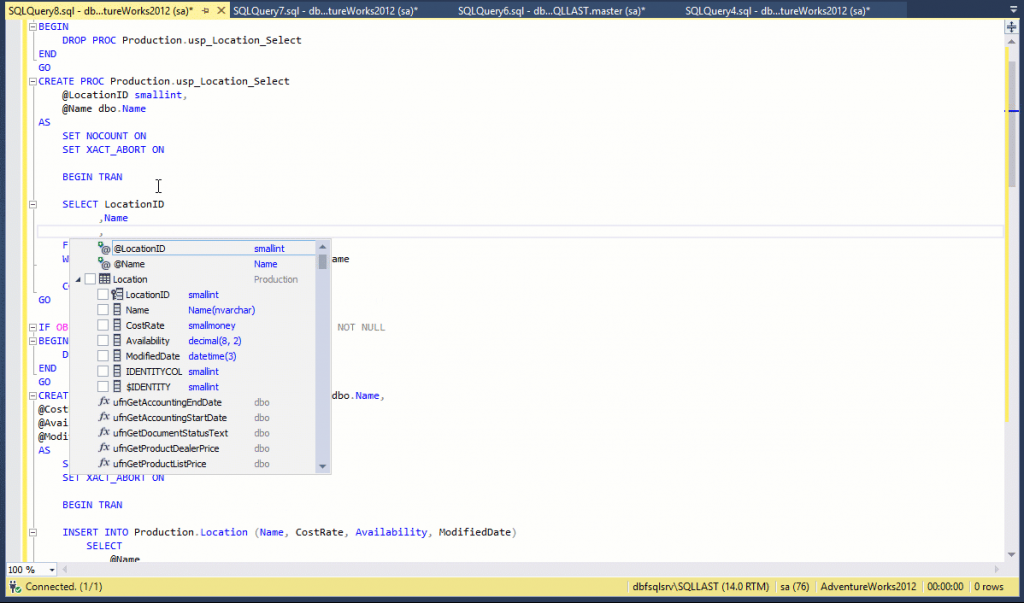The height and width of the screenshot is (603, 1024).
Task: Collapse the Location table node in suggestions
Action: [x=79, y=279]
